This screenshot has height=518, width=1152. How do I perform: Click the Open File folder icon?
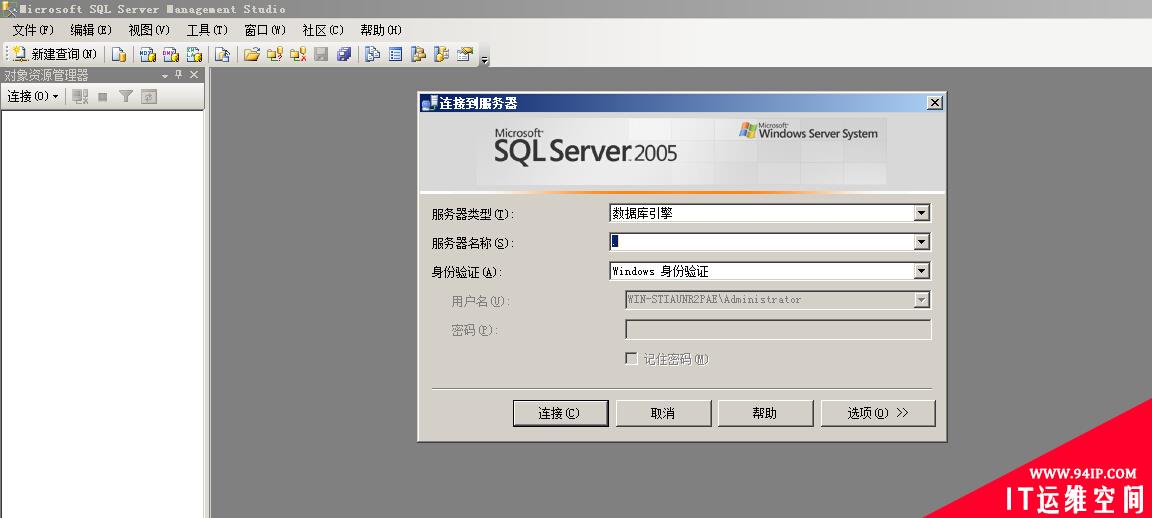[252, 54]
